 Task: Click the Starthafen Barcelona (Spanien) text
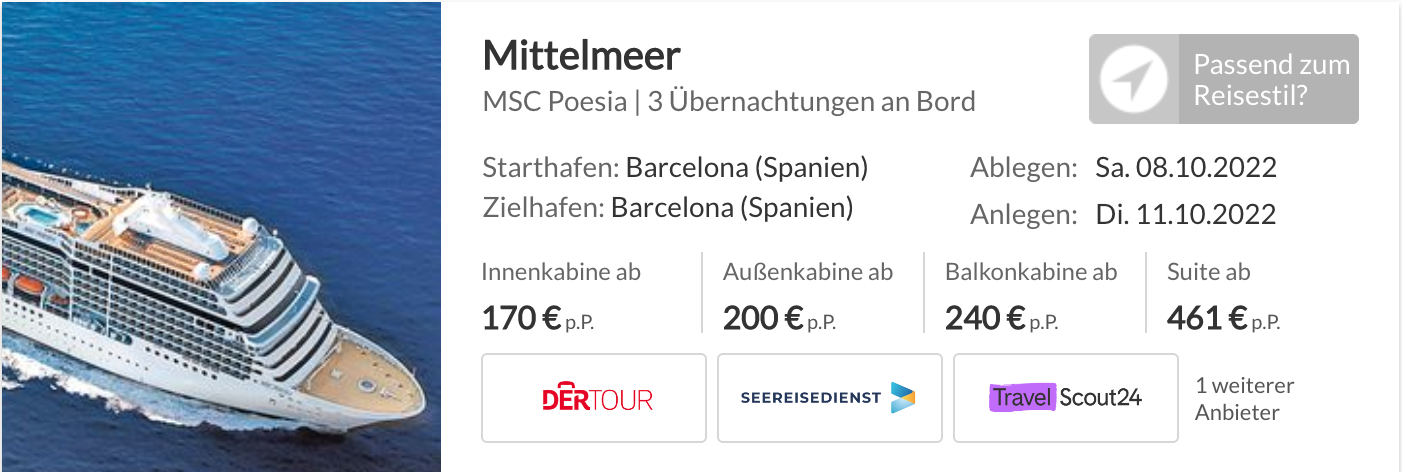(675, 167)
